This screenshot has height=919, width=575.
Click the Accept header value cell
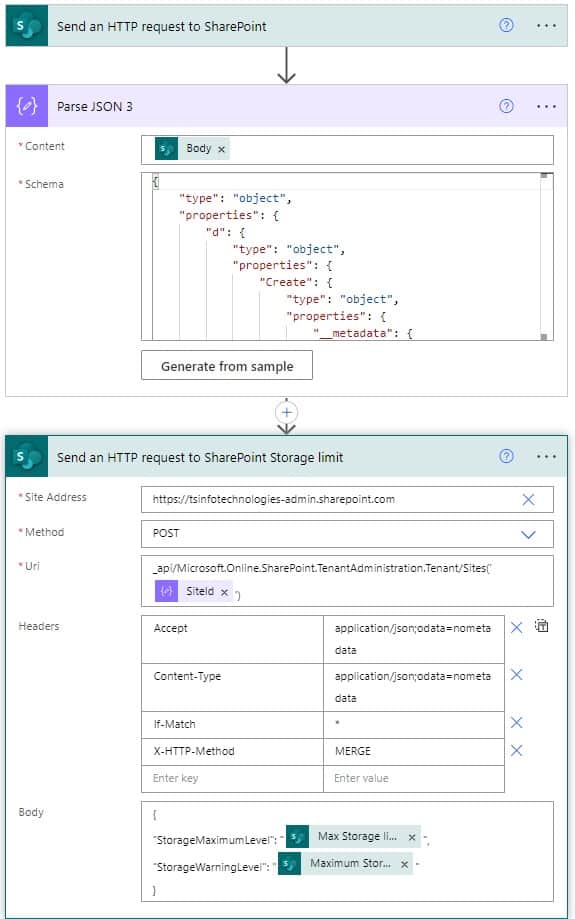pyautogui.click(x=414, y=639)
